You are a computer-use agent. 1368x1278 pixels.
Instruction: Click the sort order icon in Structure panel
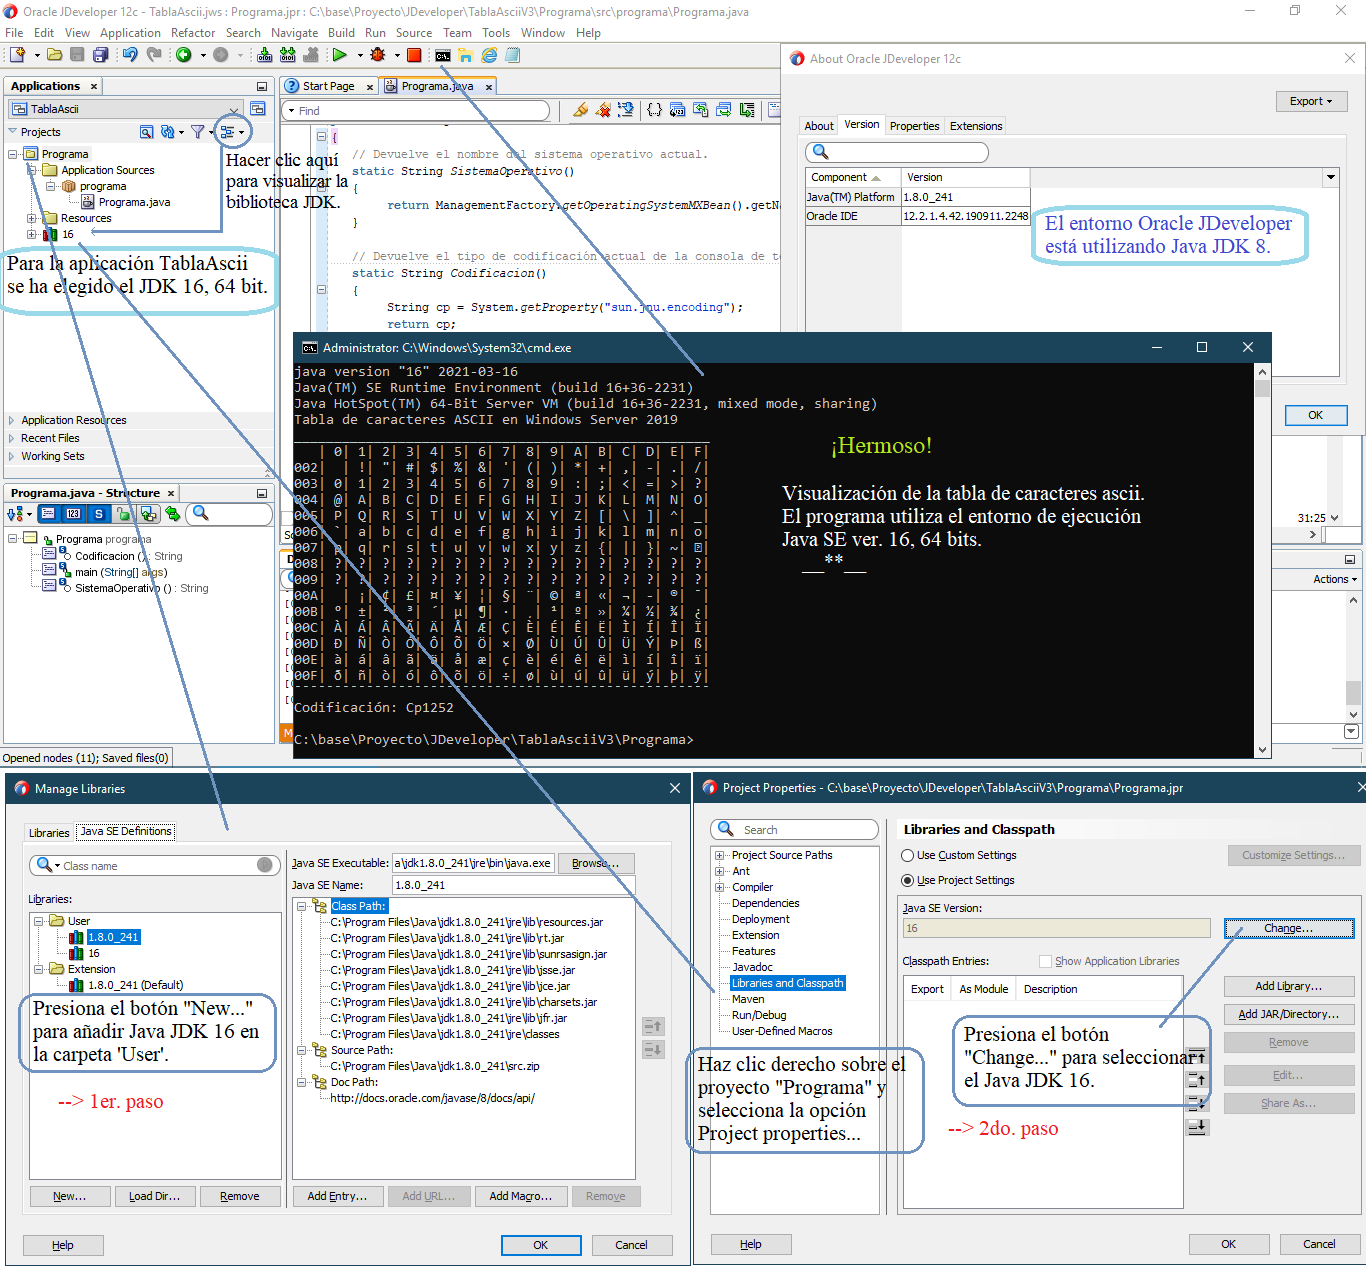(x=16, y=514)
